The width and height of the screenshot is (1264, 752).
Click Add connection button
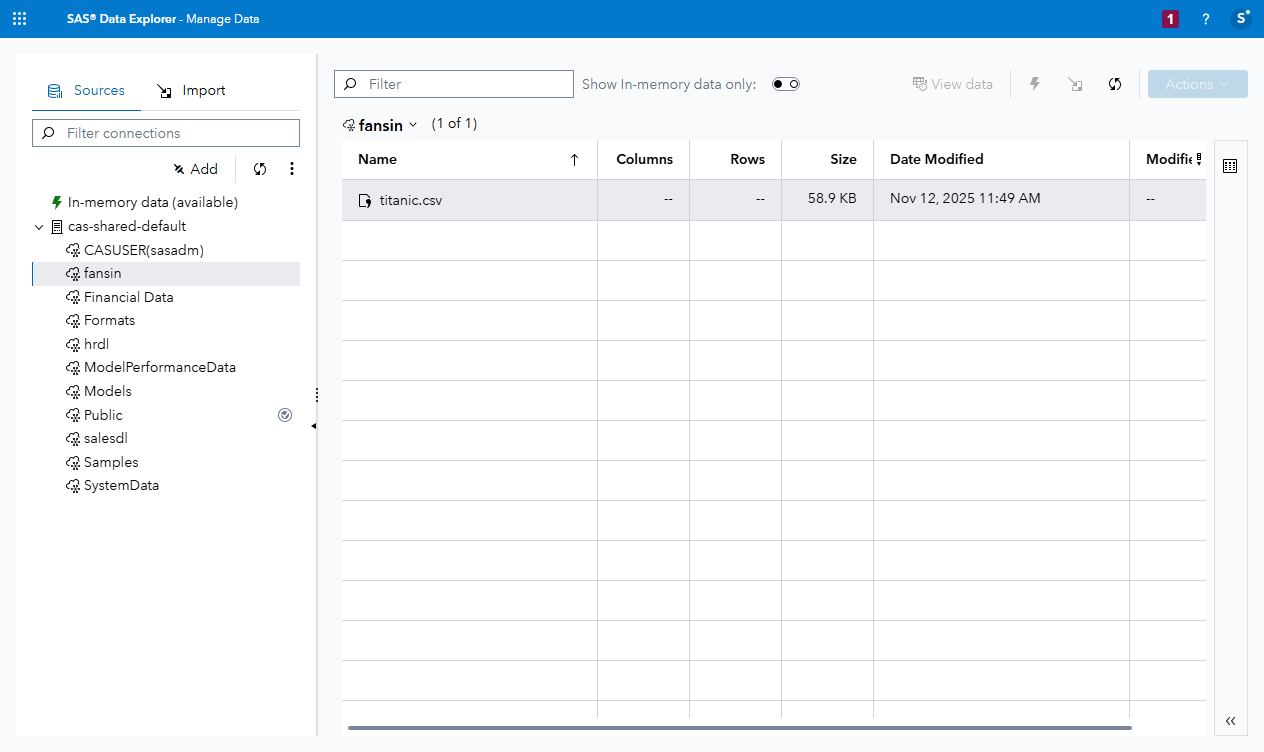(195, 169)
